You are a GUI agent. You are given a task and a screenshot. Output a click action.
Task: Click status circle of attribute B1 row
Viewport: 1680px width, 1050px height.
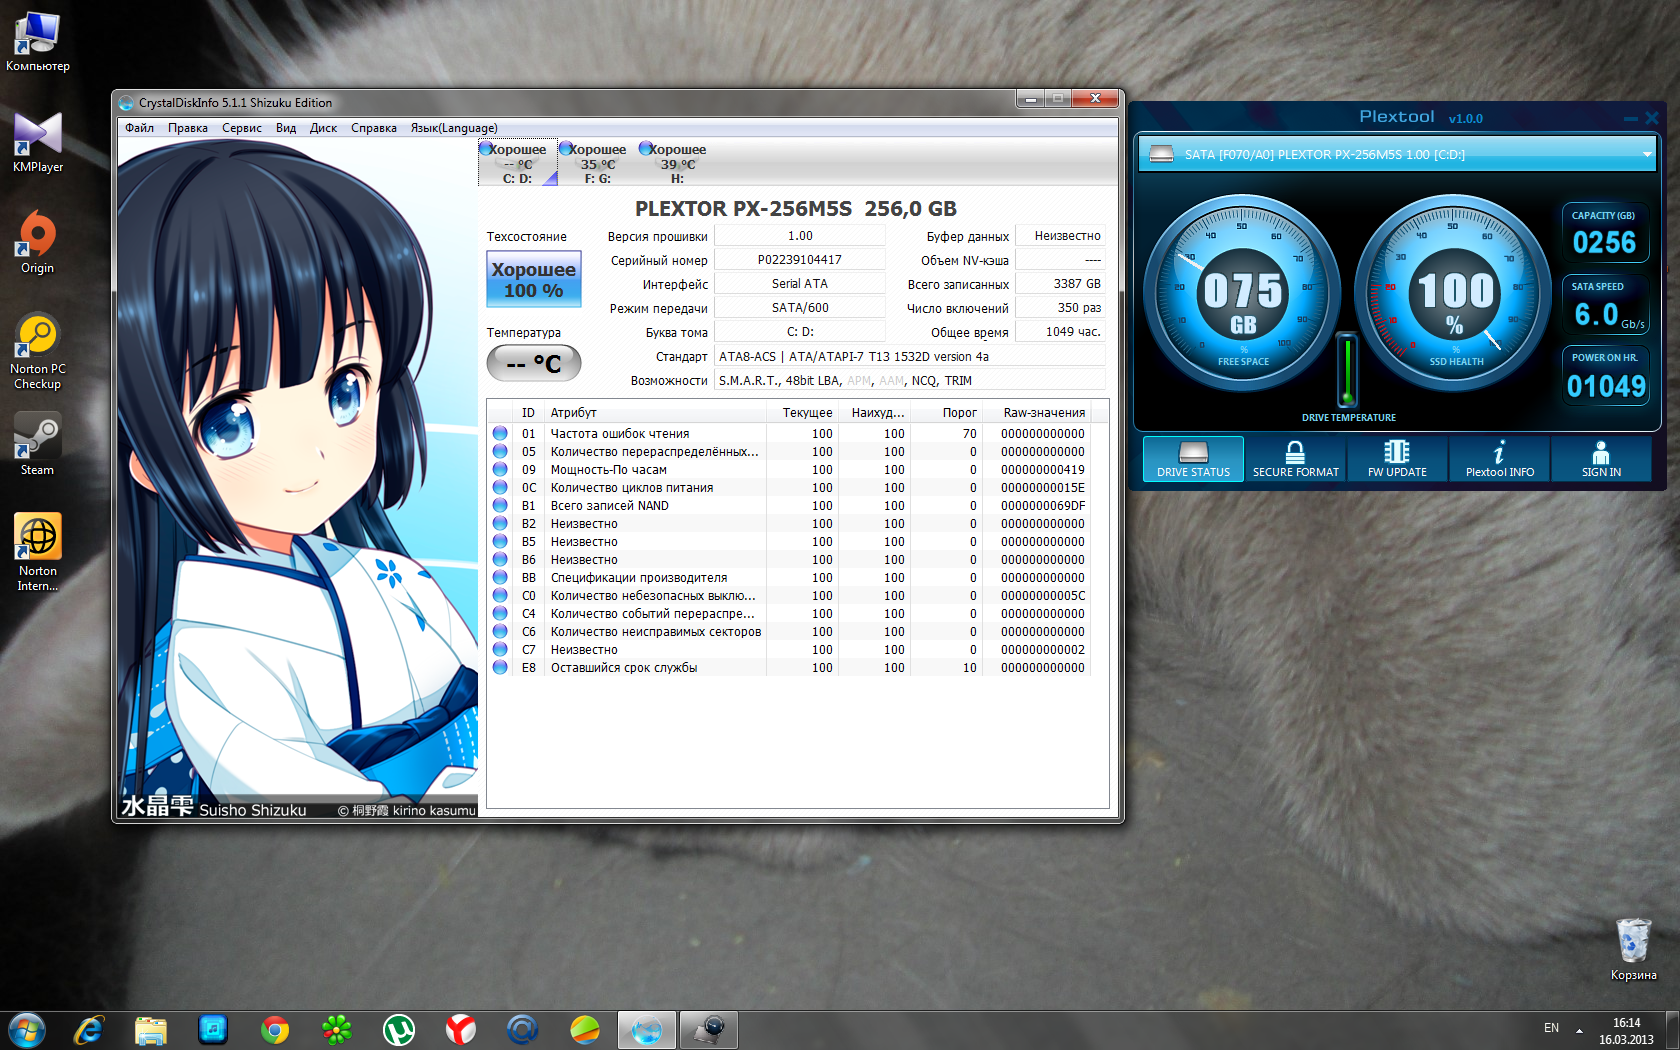tap(500, 505)
